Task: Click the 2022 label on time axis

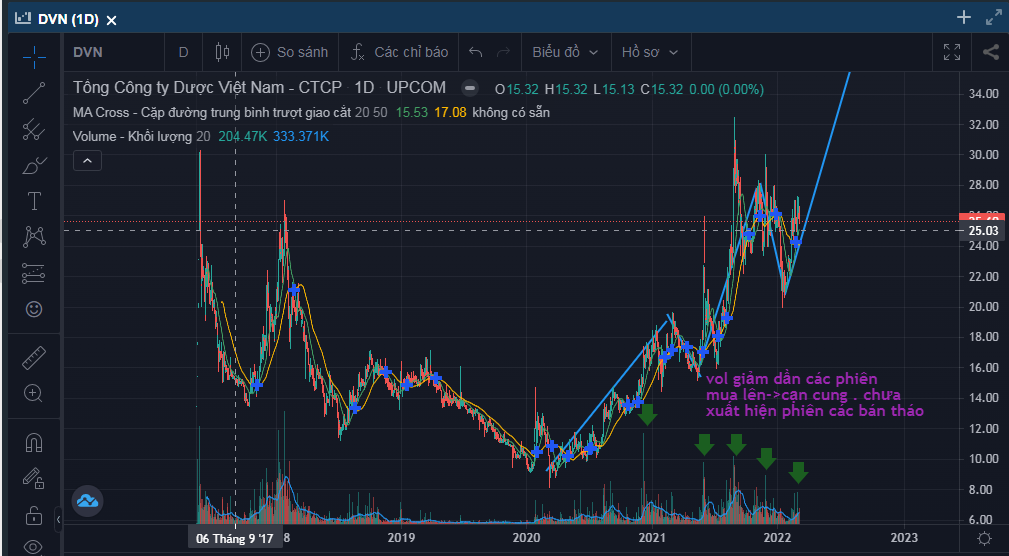Action: click(x=778, y=538)
